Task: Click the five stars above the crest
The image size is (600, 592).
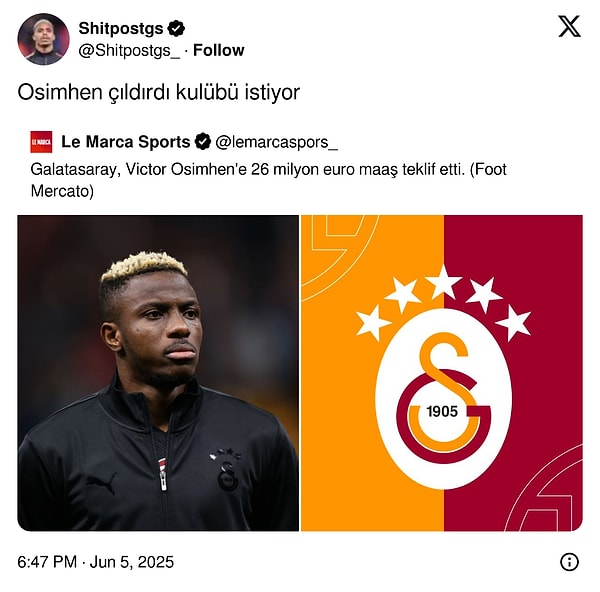Action: point(443,302)
